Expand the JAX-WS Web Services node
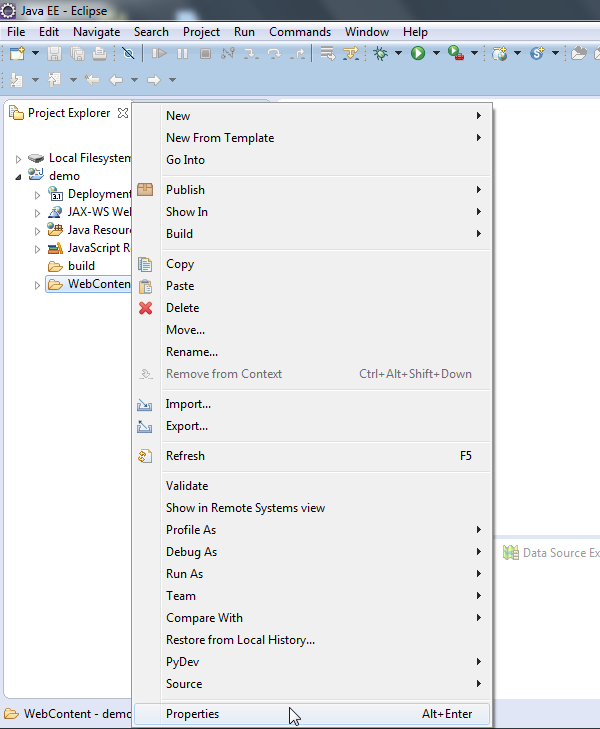The image size is (600, 729). click(37, 213)
